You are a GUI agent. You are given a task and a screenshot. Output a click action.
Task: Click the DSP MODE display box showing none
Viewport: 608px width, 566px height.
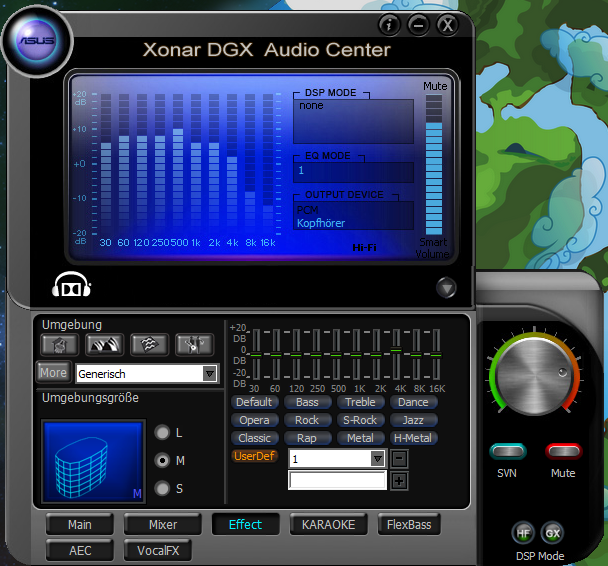pos(354,121)
